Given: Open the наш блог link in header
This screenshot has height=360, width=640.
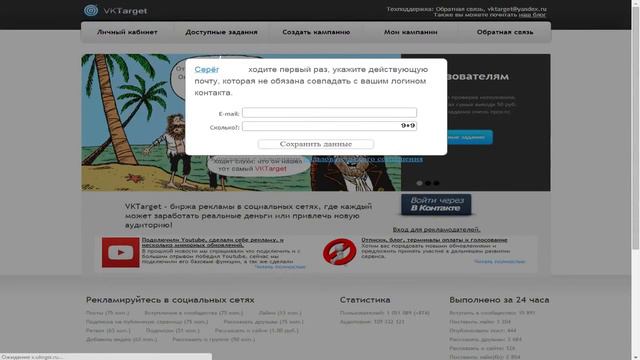Looking at the screenshot, I should (532, 15).
